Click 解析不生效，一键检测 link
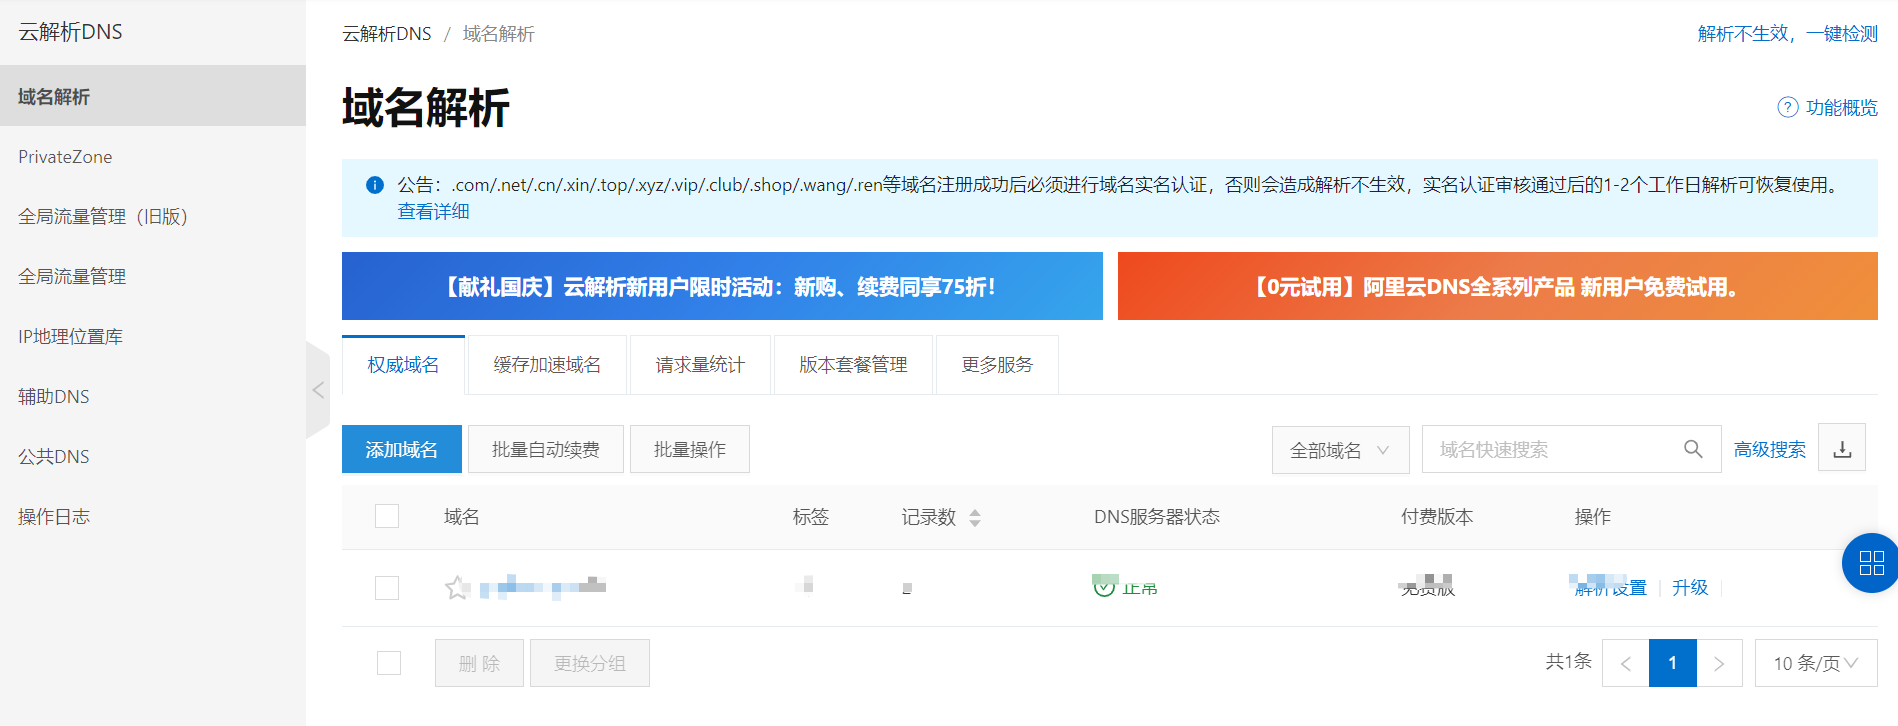Screen dimensions: 1898x726 point(1788,33)
